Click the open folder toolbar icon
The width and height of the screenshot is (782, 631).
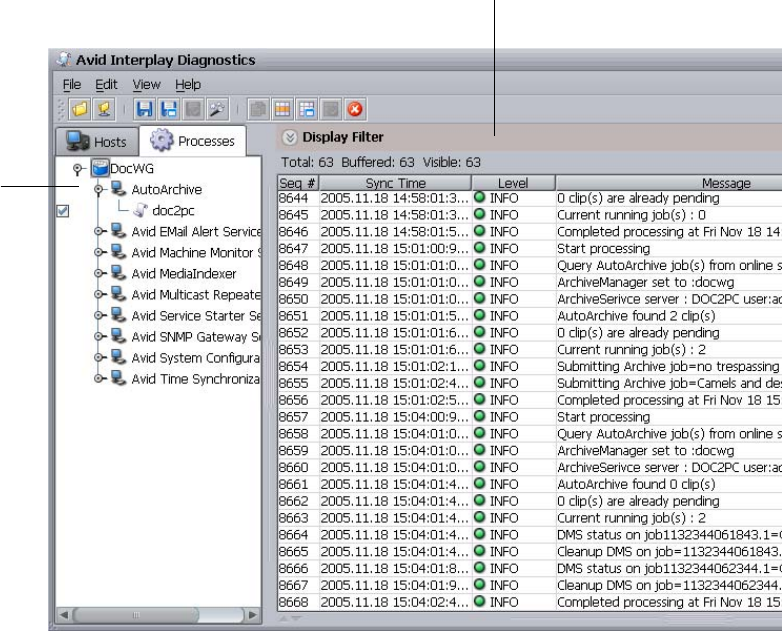pyautogui.click(x=79, y=109)
